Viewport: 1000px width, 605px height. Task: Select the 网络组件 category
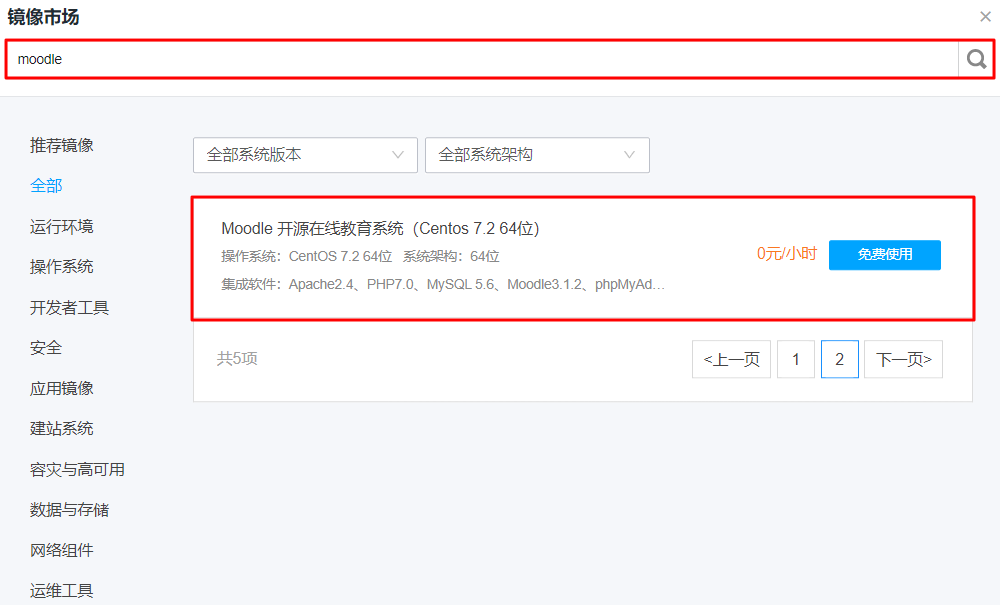(x=61, y=550)
